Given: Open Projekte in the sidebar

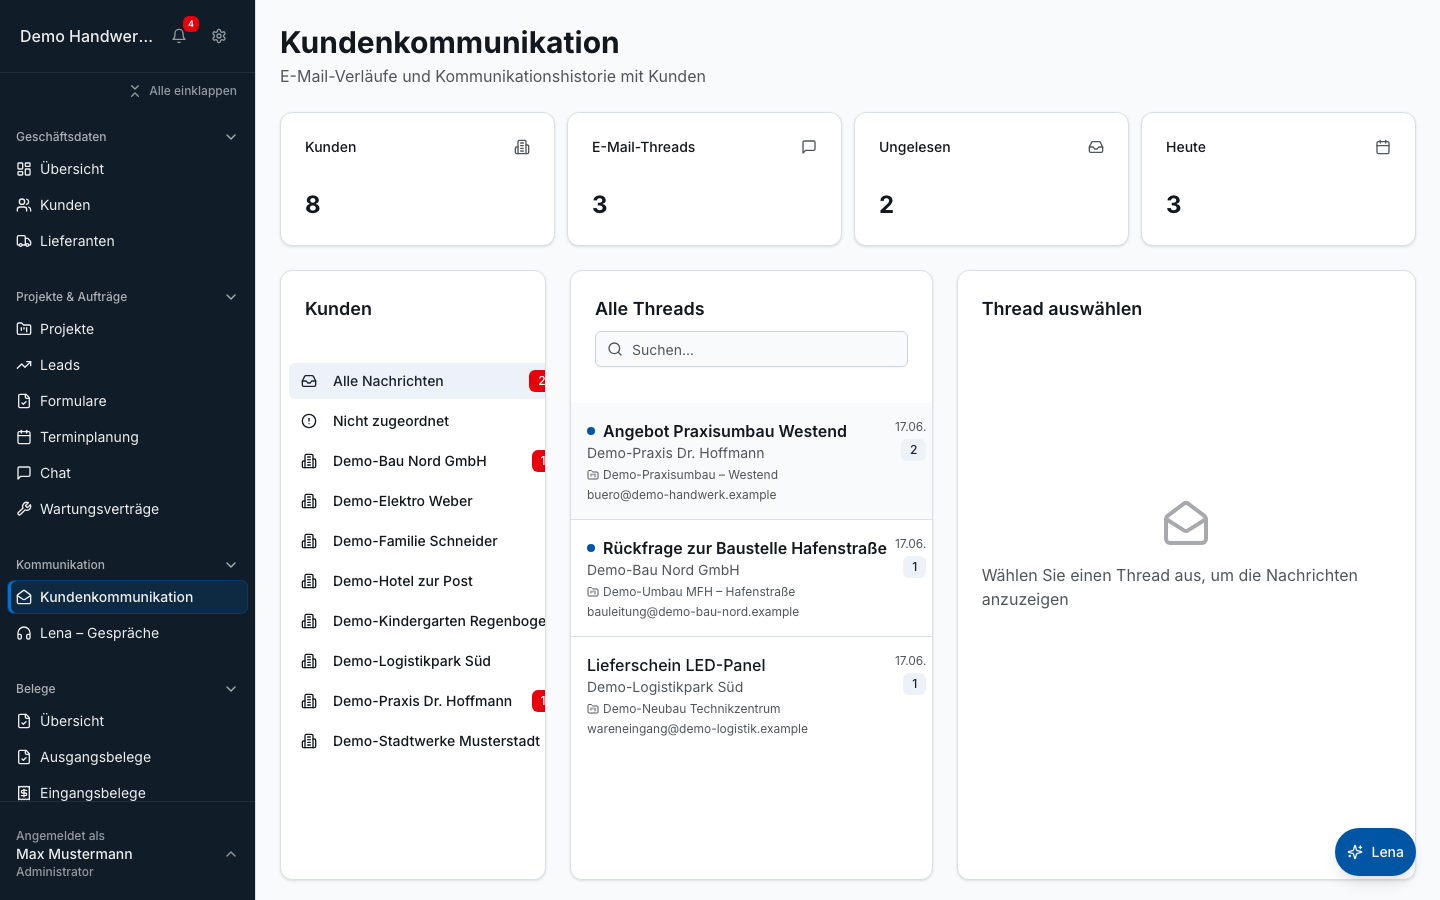Looking at the screenshot, I should [x=127, y=329].
